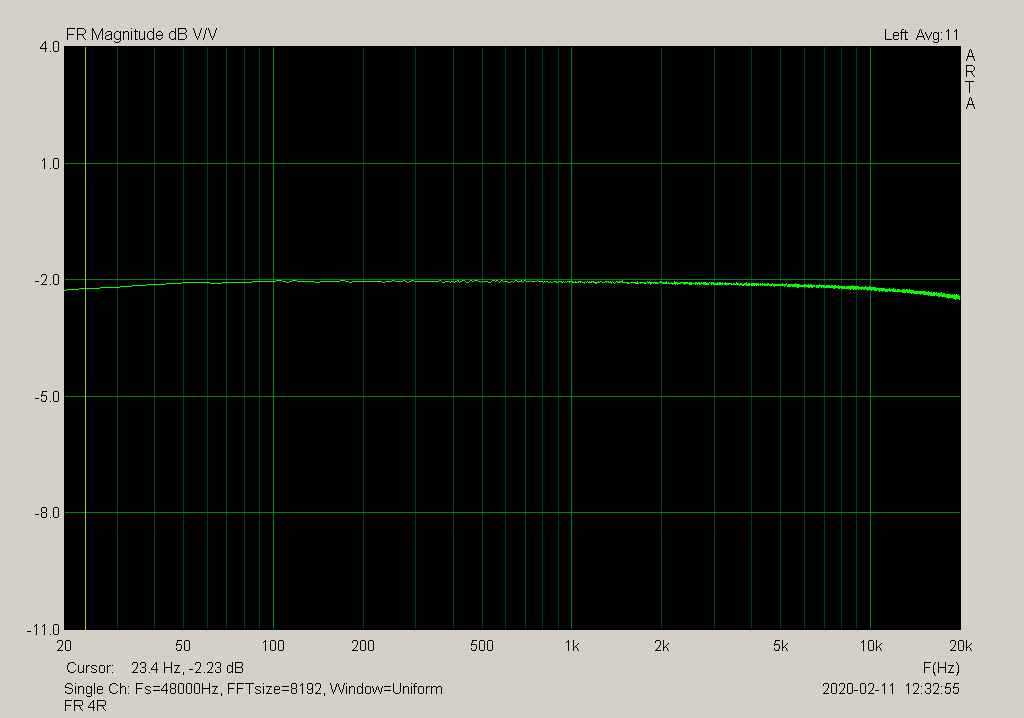Click the 4.0 y-axis label

[50, 47]
